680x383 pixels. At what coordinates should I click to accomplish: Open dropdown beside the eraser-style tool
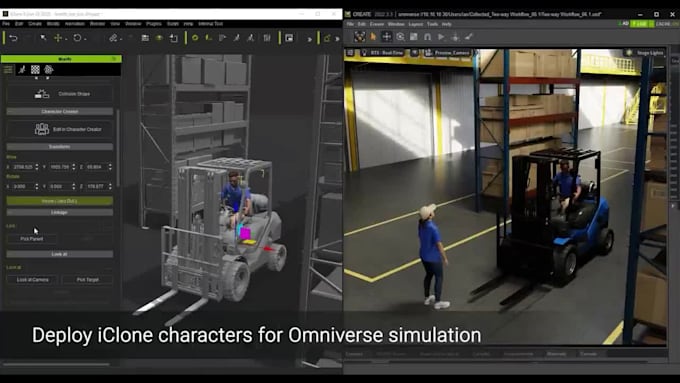121,39
